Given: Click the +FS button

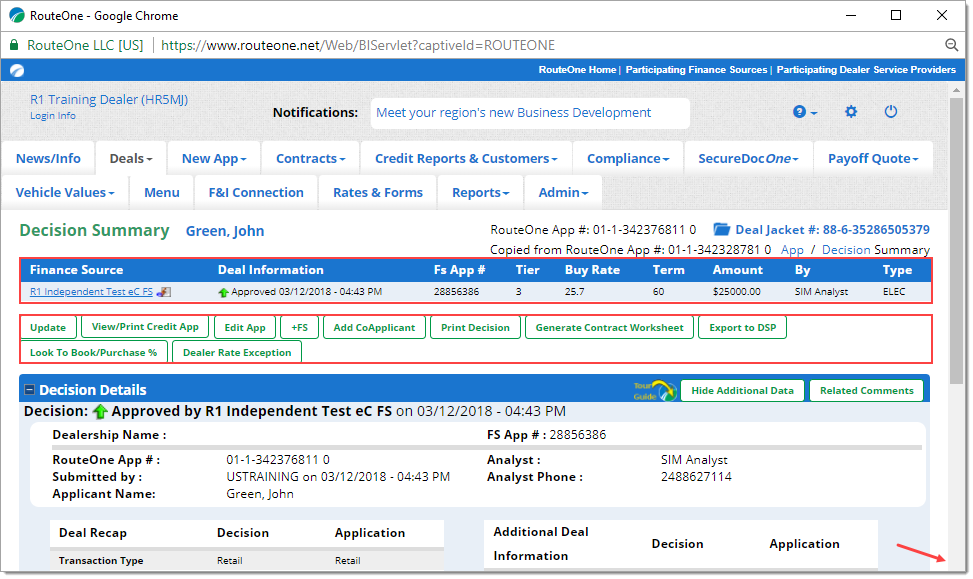Looking at the screenshot, I should [x=299, y=328].
